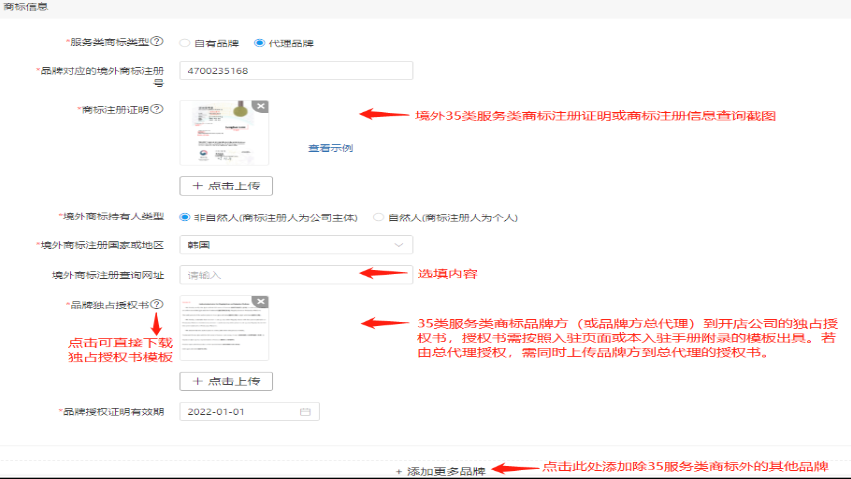Open calendar icon in 品牌授权证明有效期 field
Viewport: 851px width, 479px height.
pos(305,411)
